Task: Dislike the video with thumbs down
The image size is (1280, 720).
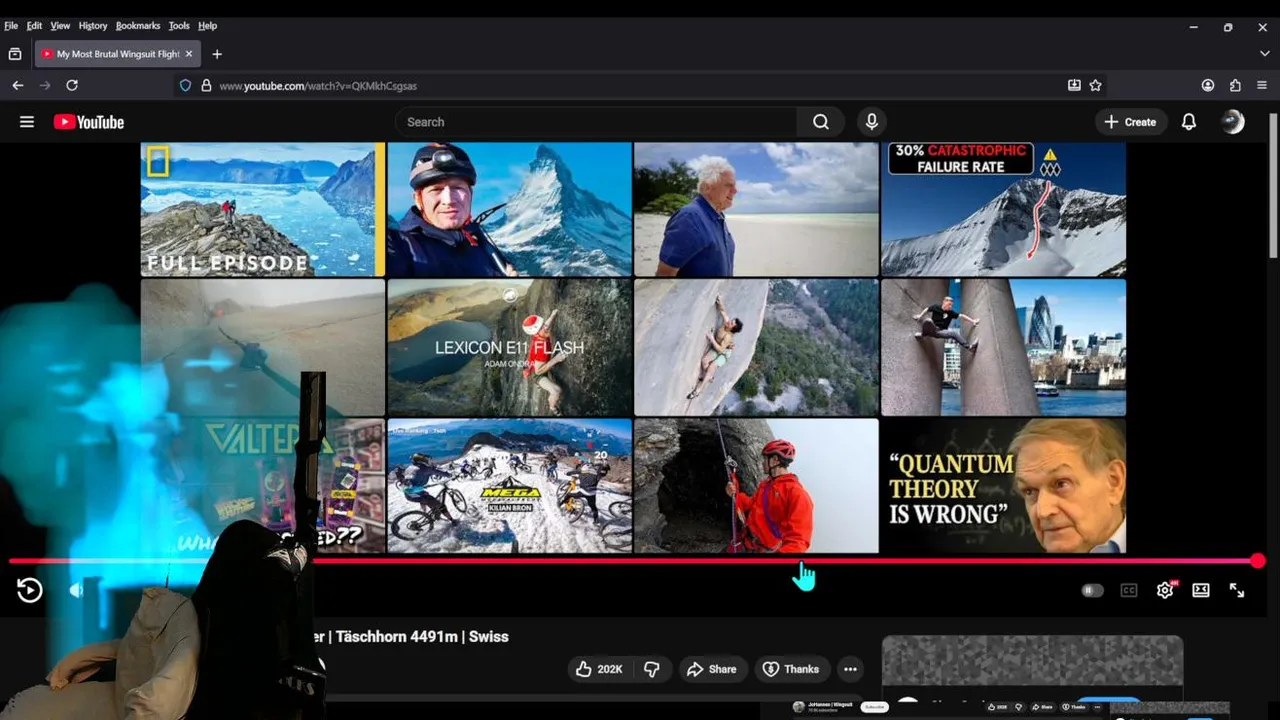Action: [652, 669]
